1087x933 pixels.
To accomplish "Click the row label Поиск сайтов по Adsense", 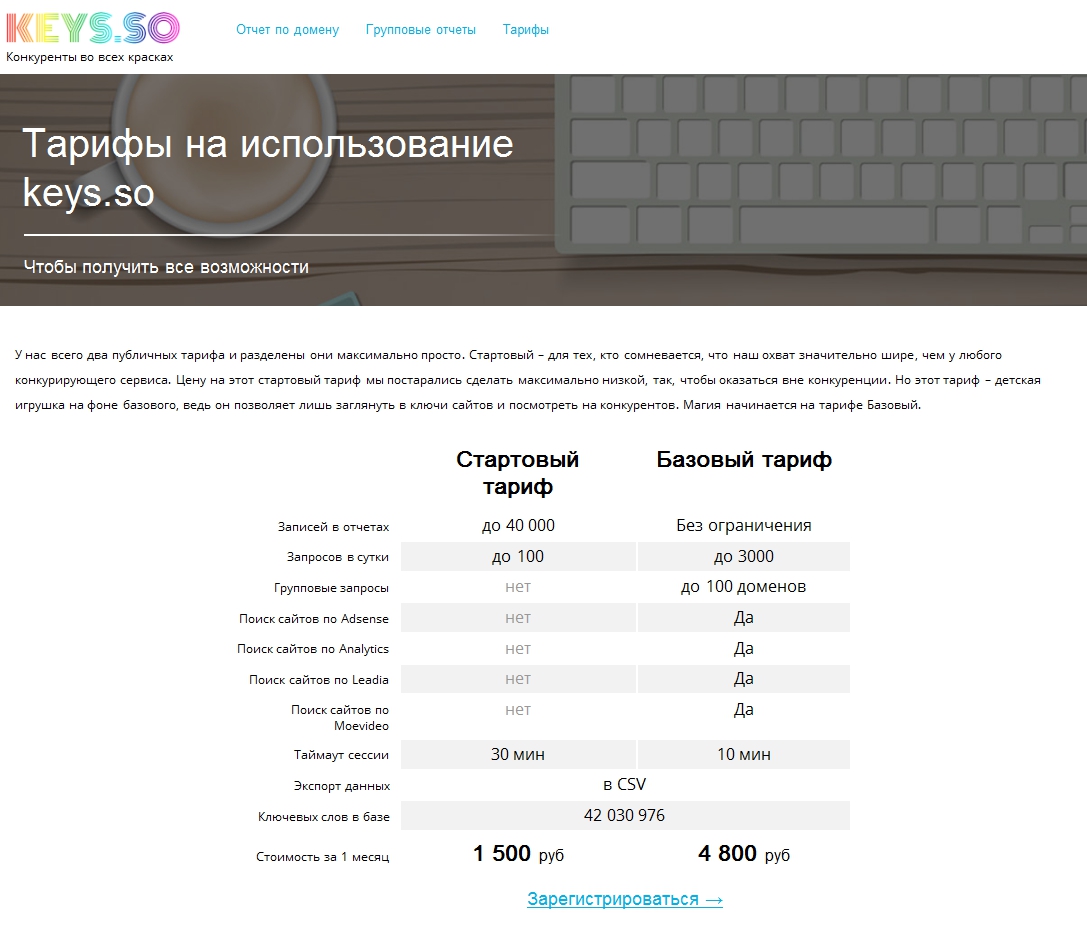I will click(314, 618).
